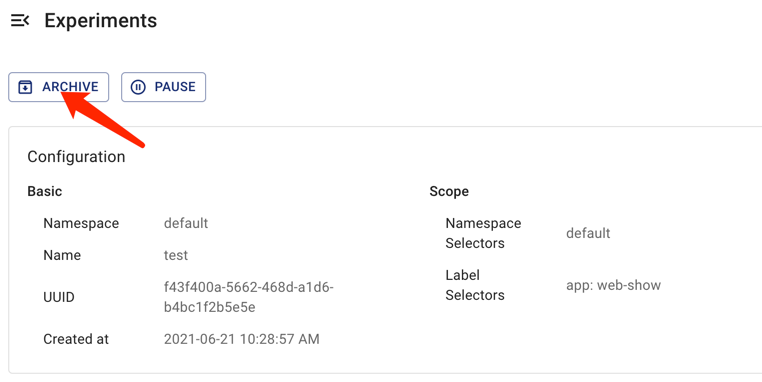Click the Experiments page title

point(101,20)
